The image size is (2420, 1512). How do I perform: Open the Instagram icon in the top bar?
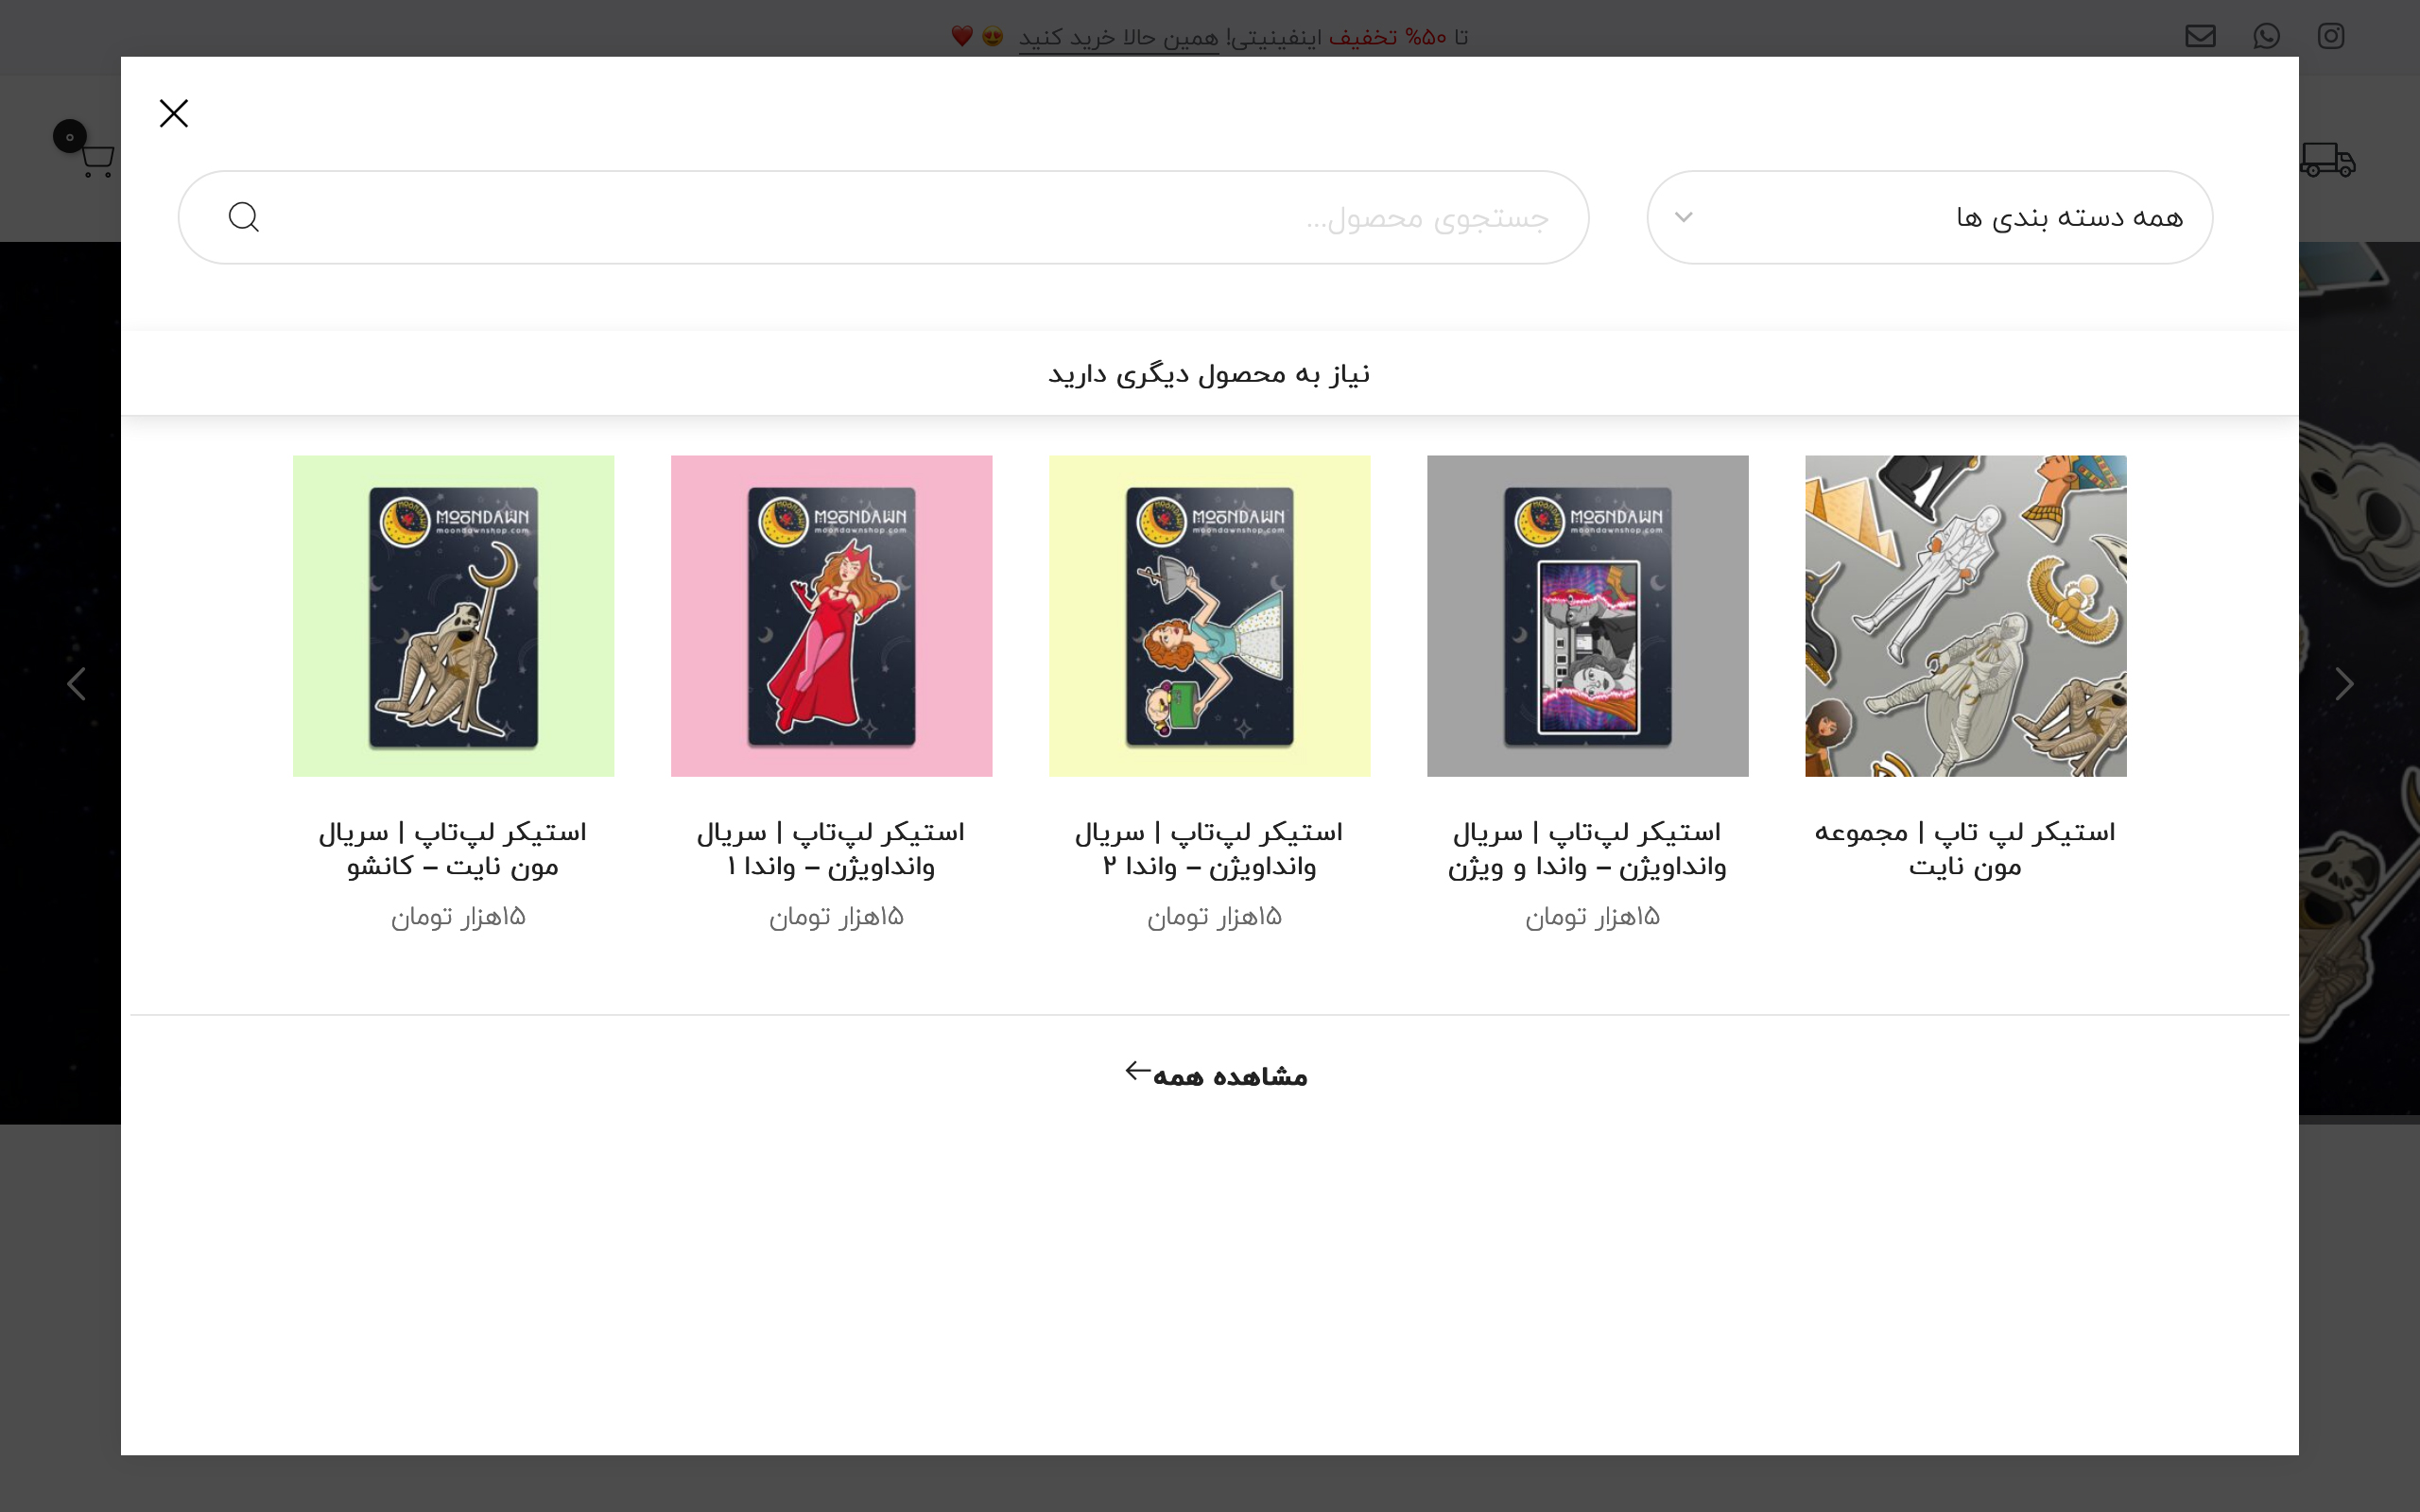(2331, 36)
